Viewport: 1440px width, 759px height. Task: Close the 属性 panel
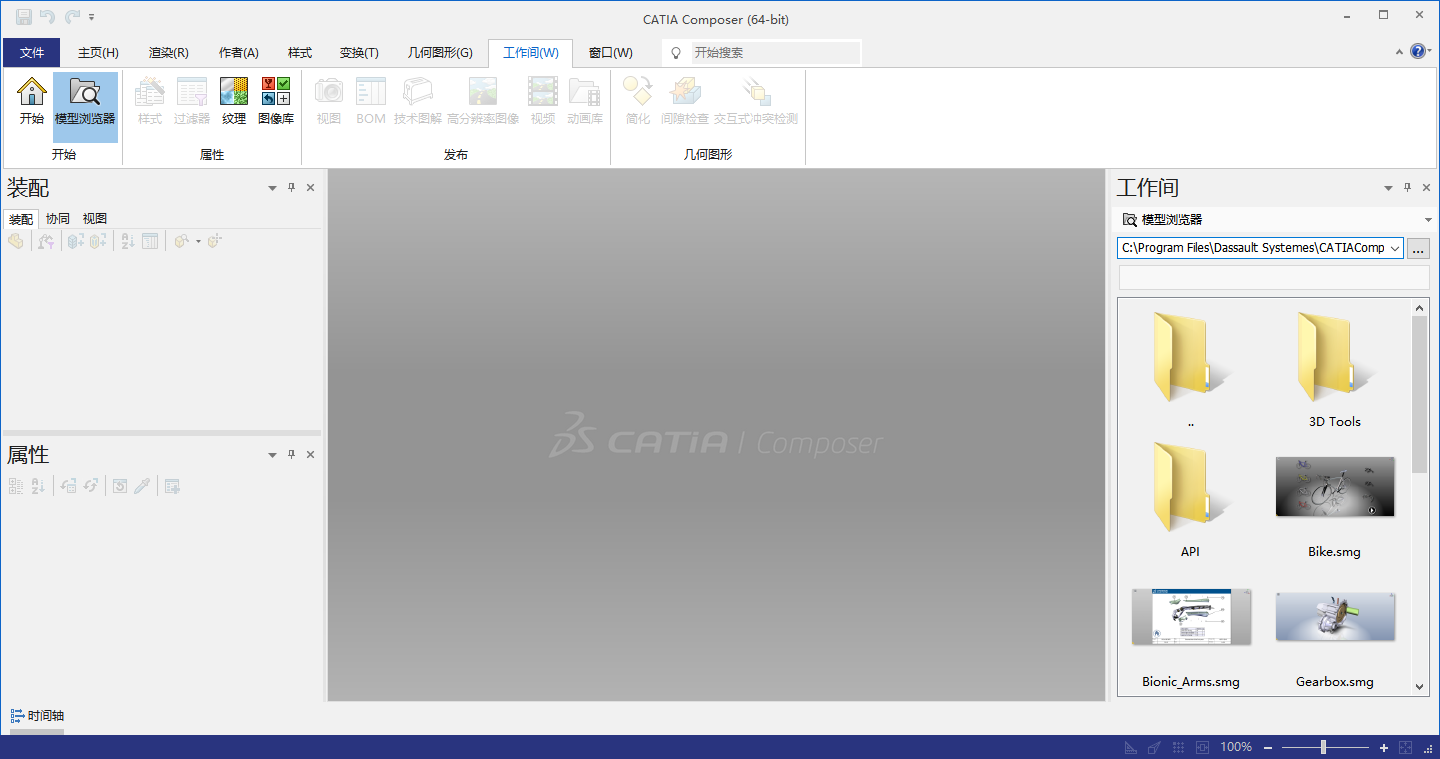[310, 454]
